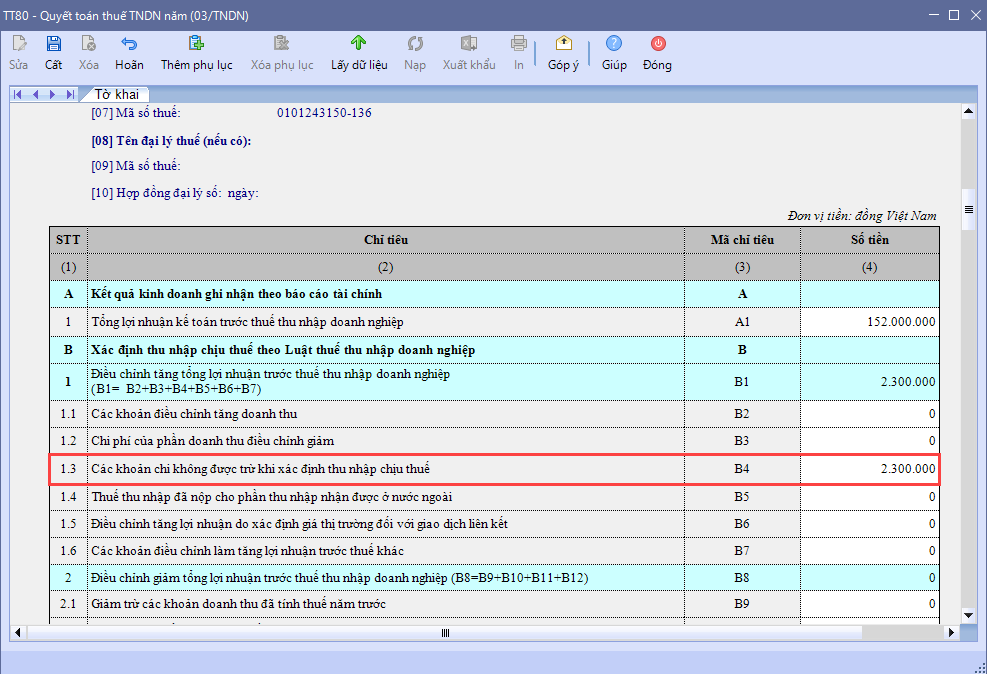This screenshot has width=987, height=674.
Task: Open Giúp help
Action: coord(614,52)
